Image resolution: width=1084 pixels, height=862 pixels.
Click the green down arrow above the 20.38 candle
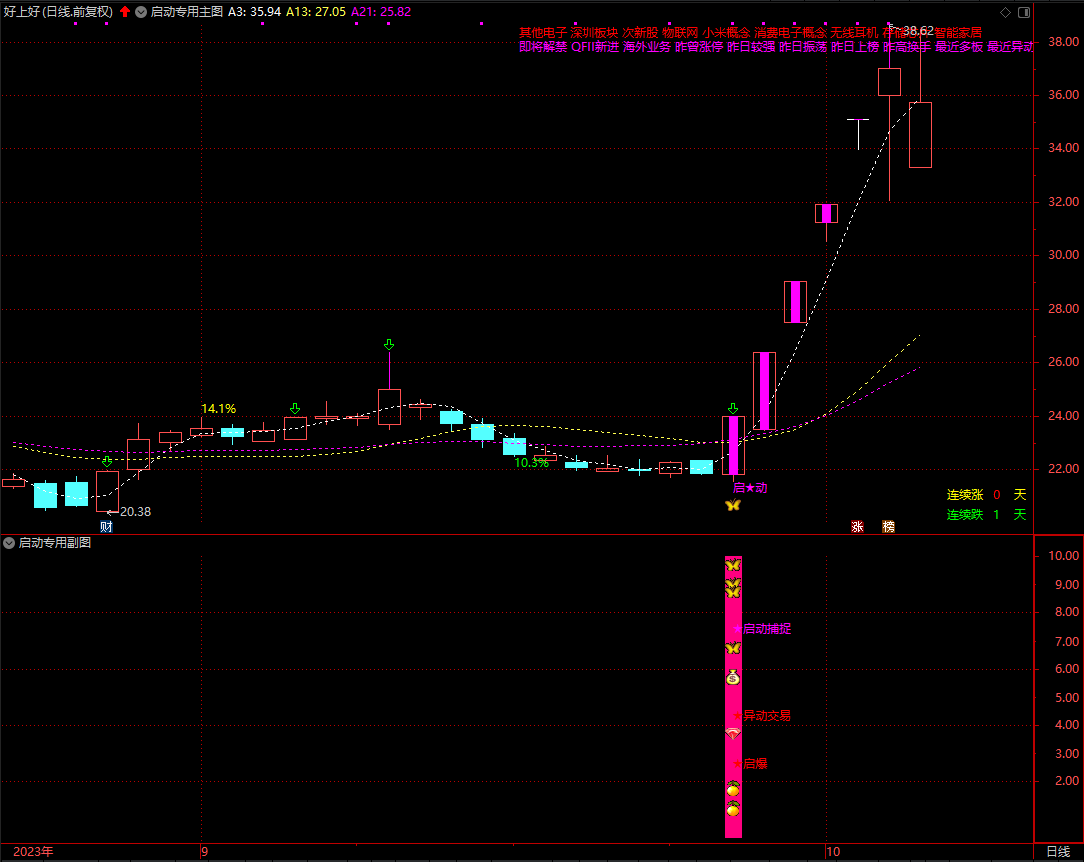click(x=106, y=461)
